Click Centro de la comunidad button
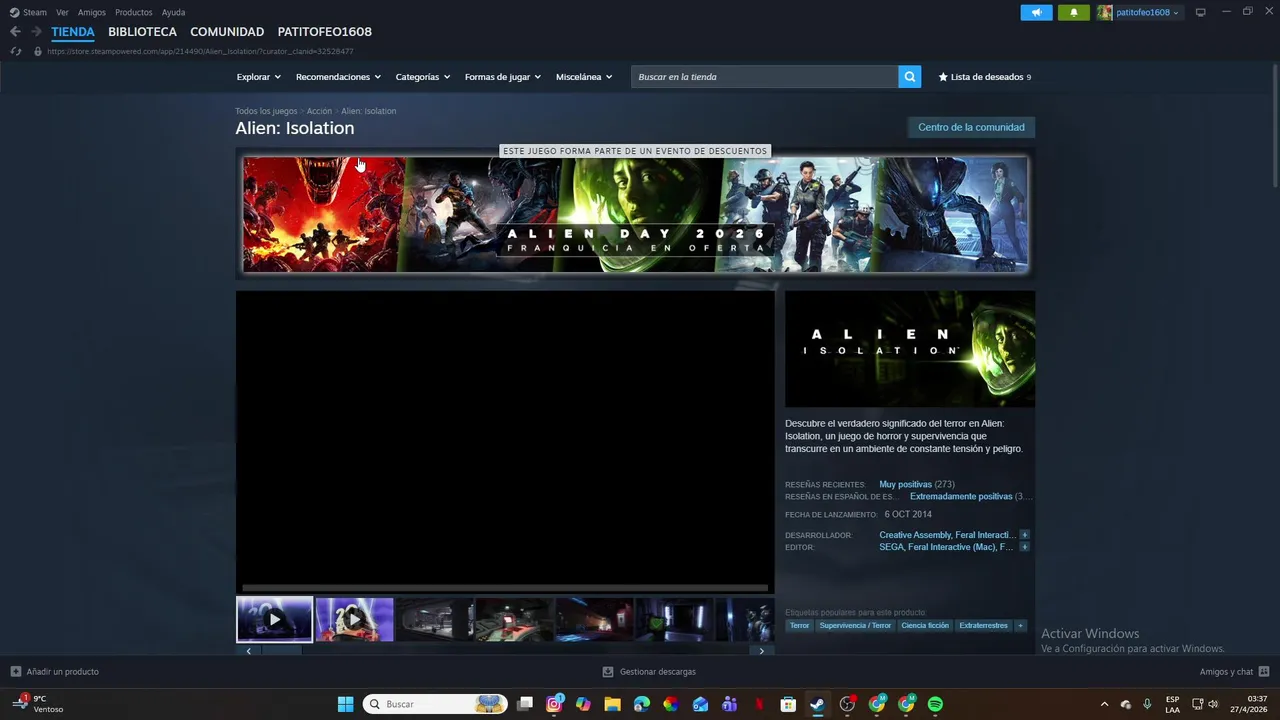 pyautogui.click(x=971, y=127)
